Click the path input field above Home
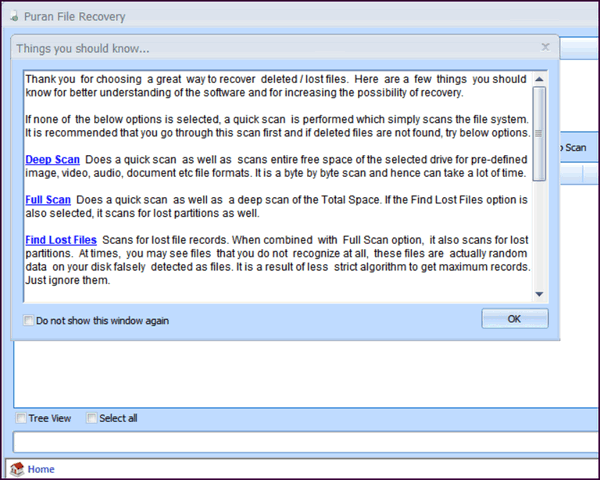This screenshot has width=600, height=480. pyautogui.click(x=306, y=442)
